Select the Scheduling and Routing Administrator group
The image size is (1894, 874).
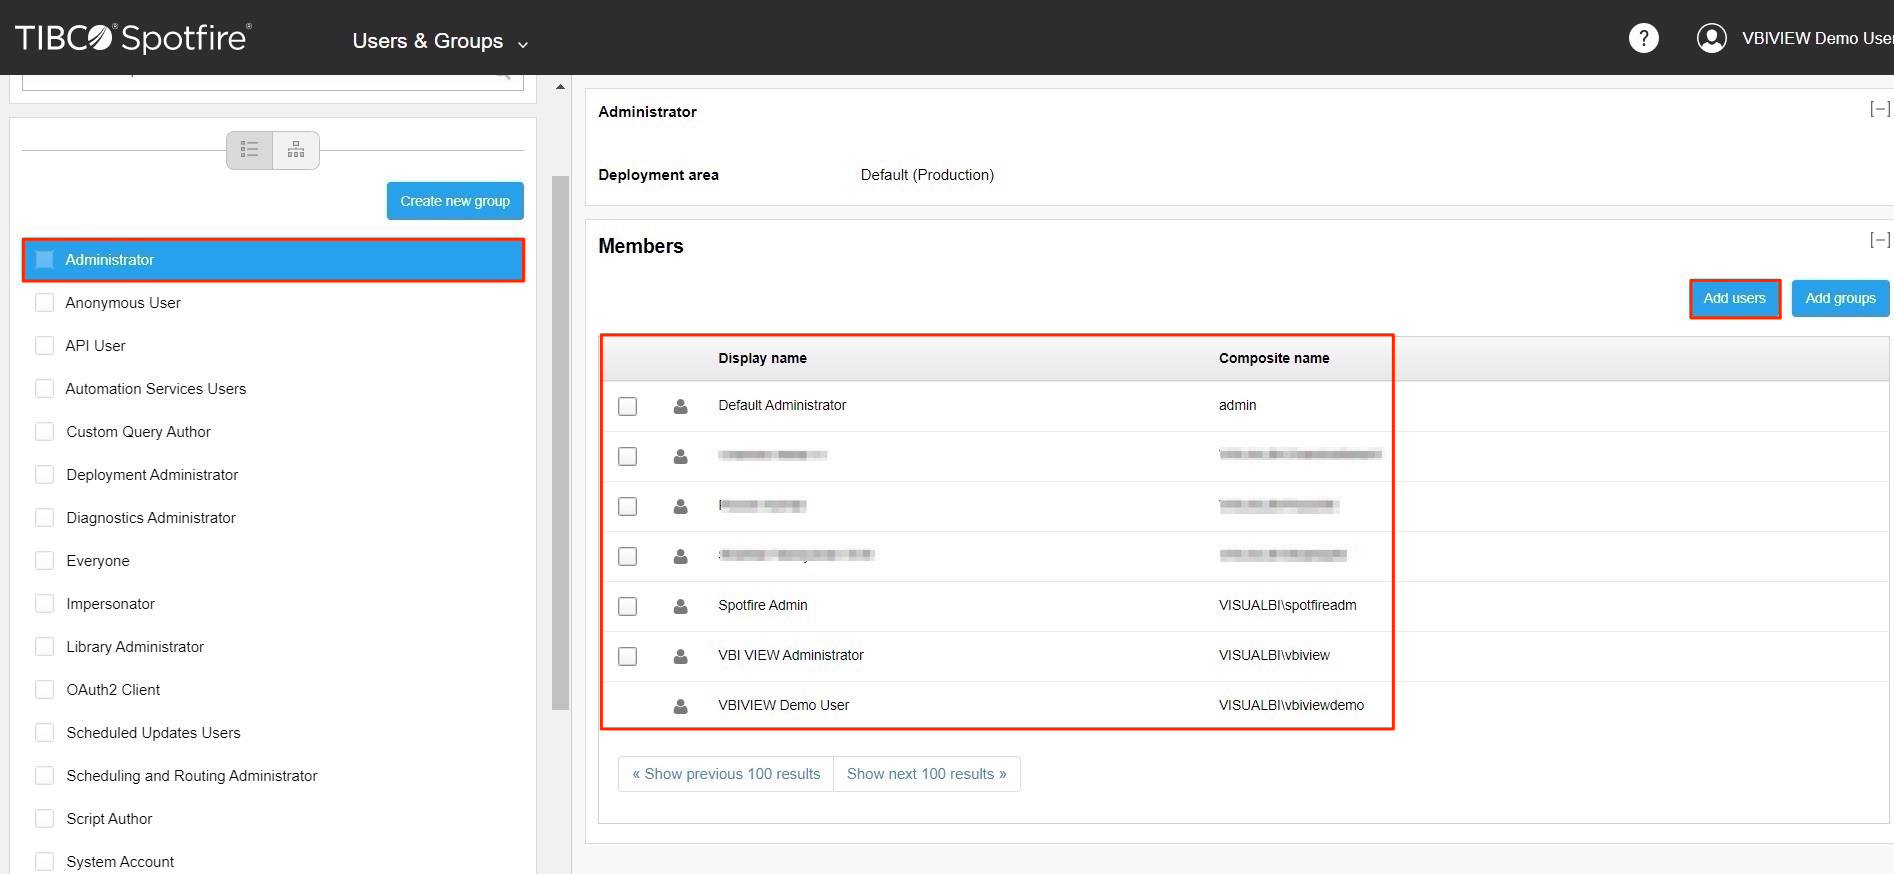click(x=192, y=776)
